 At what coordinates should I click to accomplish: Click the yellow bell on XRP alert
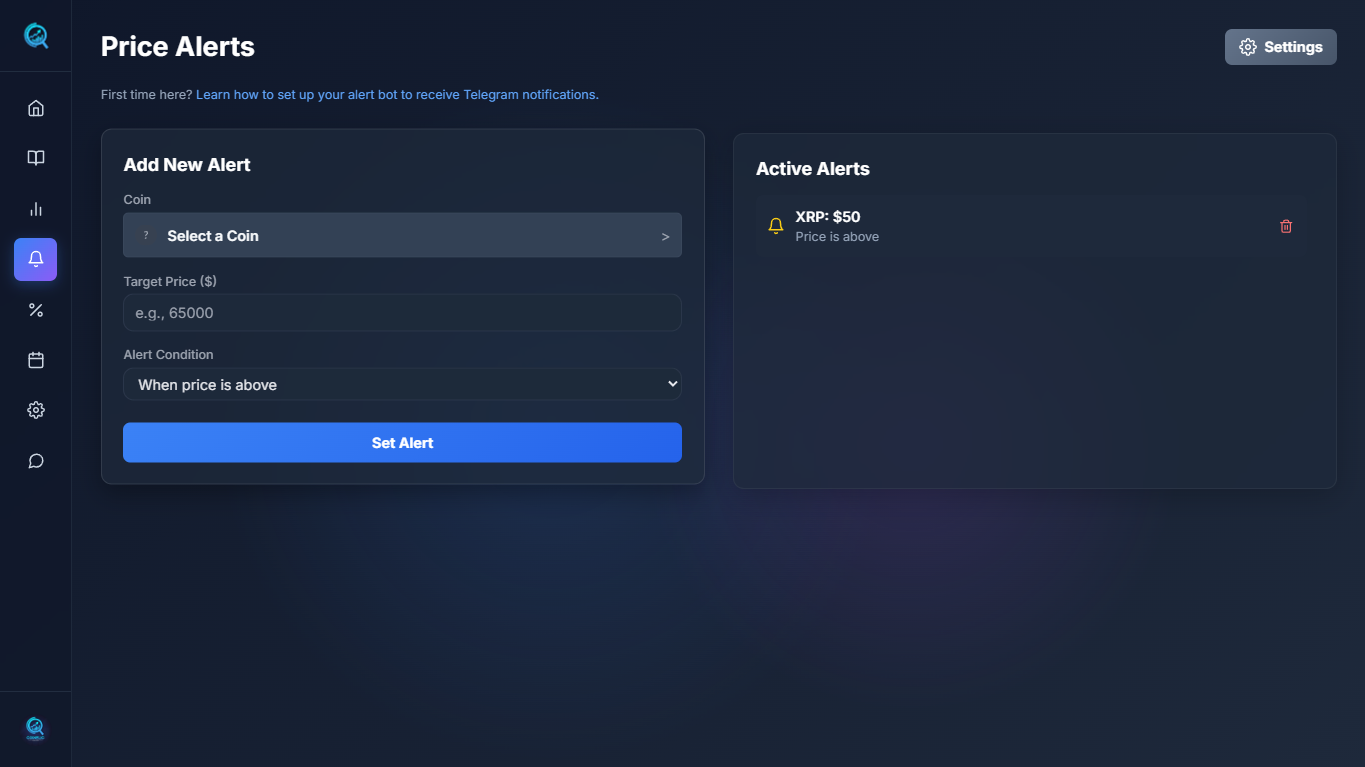(775, 226)
